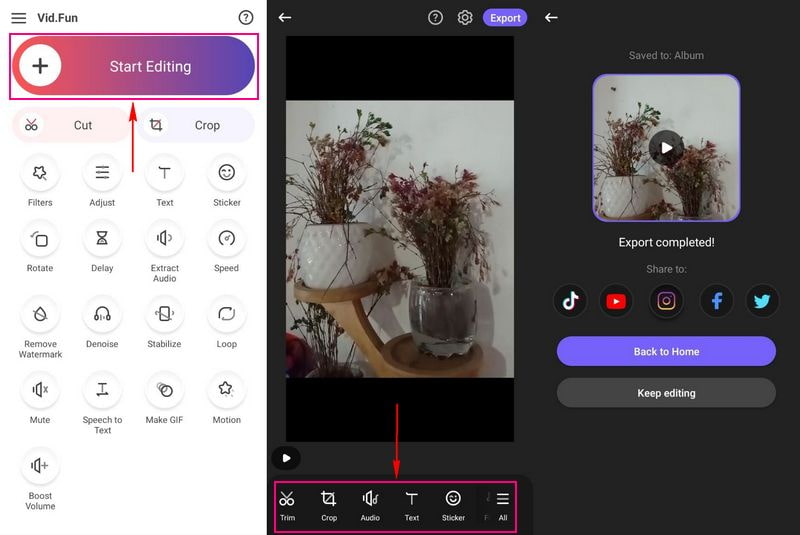Open the Speed tool
The width and height of the screenshot is (800, 535).
pyautogui.click(x=227, y=248)
